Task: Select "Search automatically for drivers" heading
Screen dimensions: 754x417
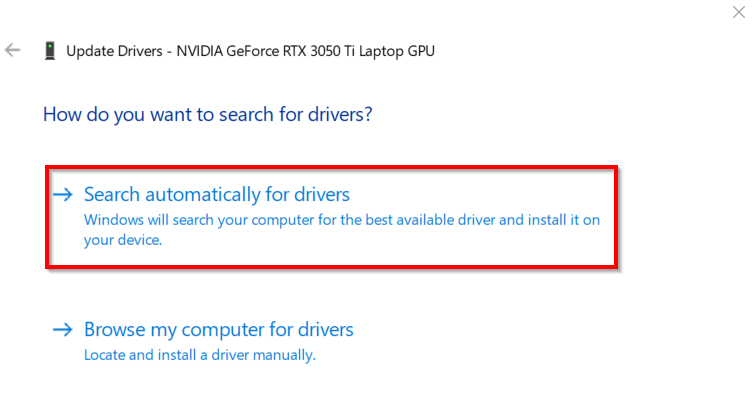Action: (x=216, y=194)
